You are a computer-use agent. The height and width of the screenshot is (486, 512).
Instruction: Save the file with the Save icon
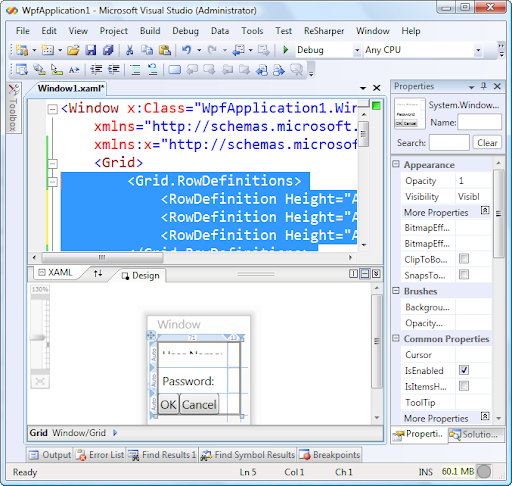tap(90, 50)
